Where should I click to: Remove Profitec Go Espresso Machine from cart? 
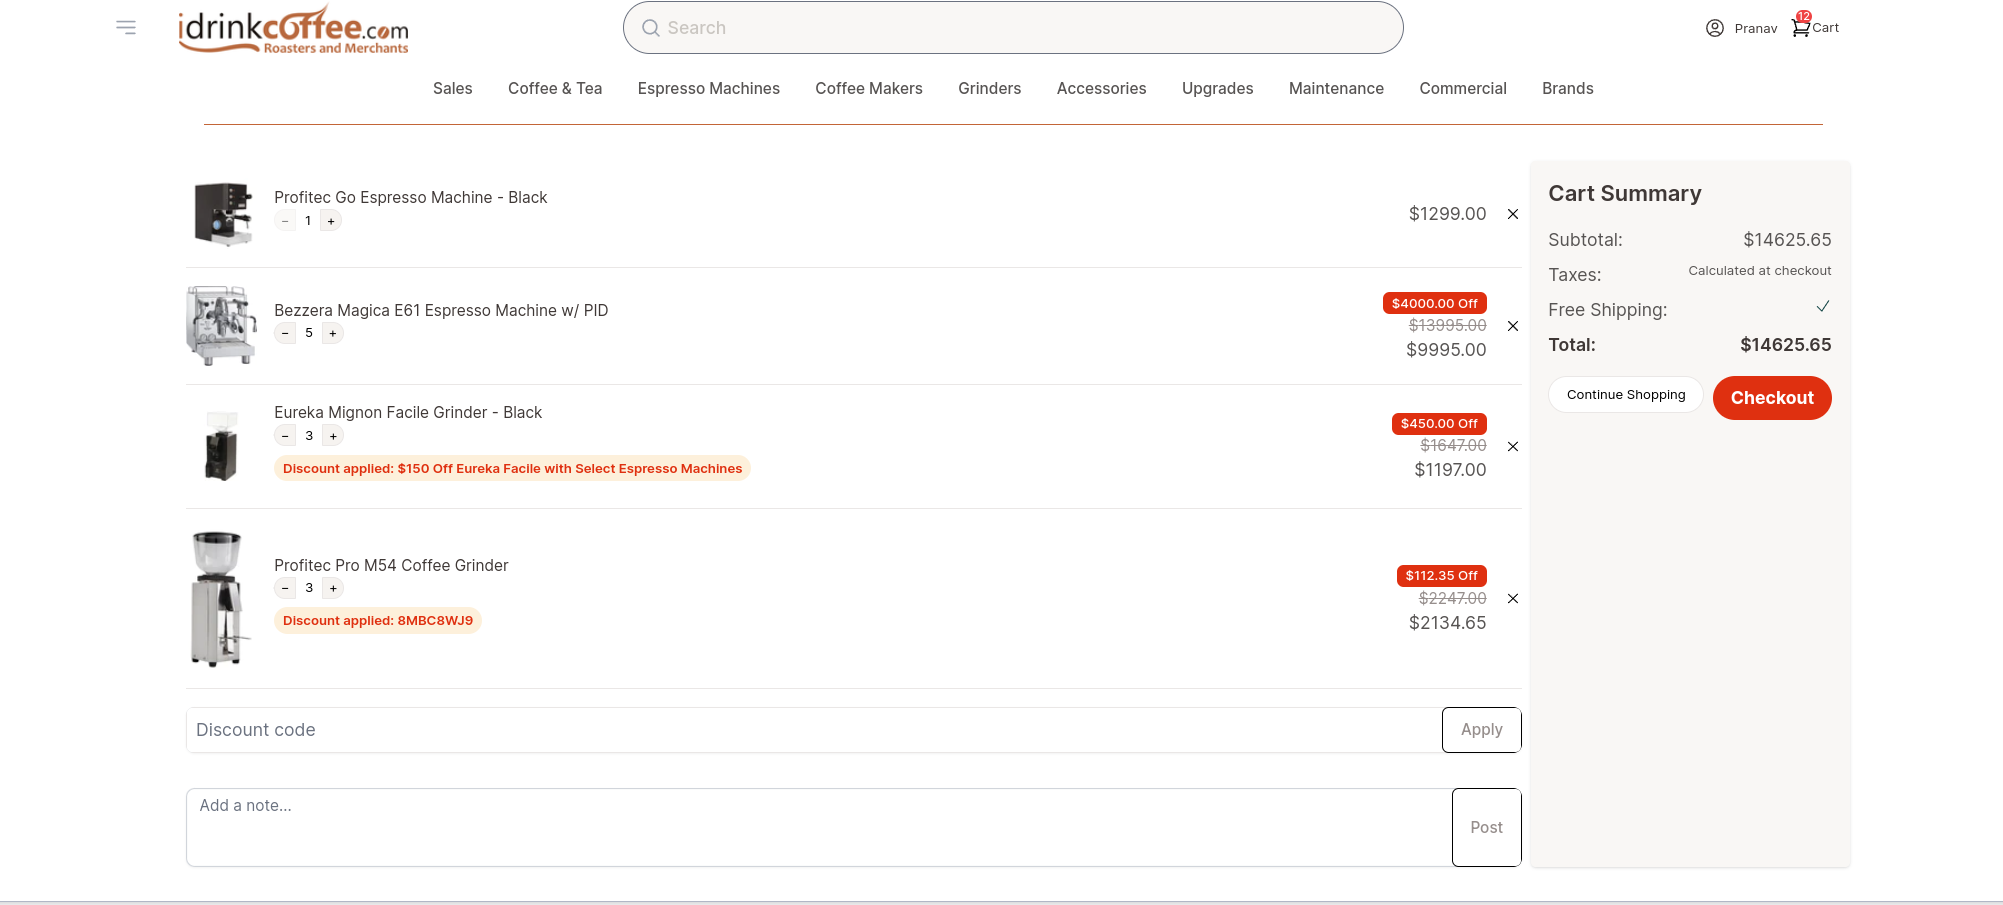click(x=1513, y=214)
